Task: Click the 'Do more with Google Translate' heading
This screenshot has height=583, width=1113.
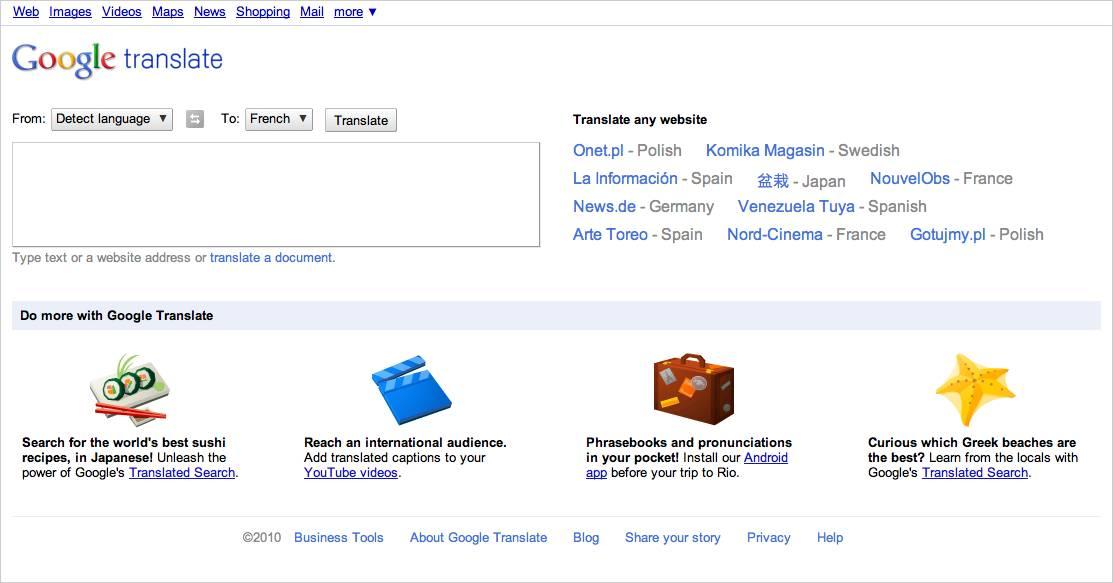Action: tap(116, 315)
